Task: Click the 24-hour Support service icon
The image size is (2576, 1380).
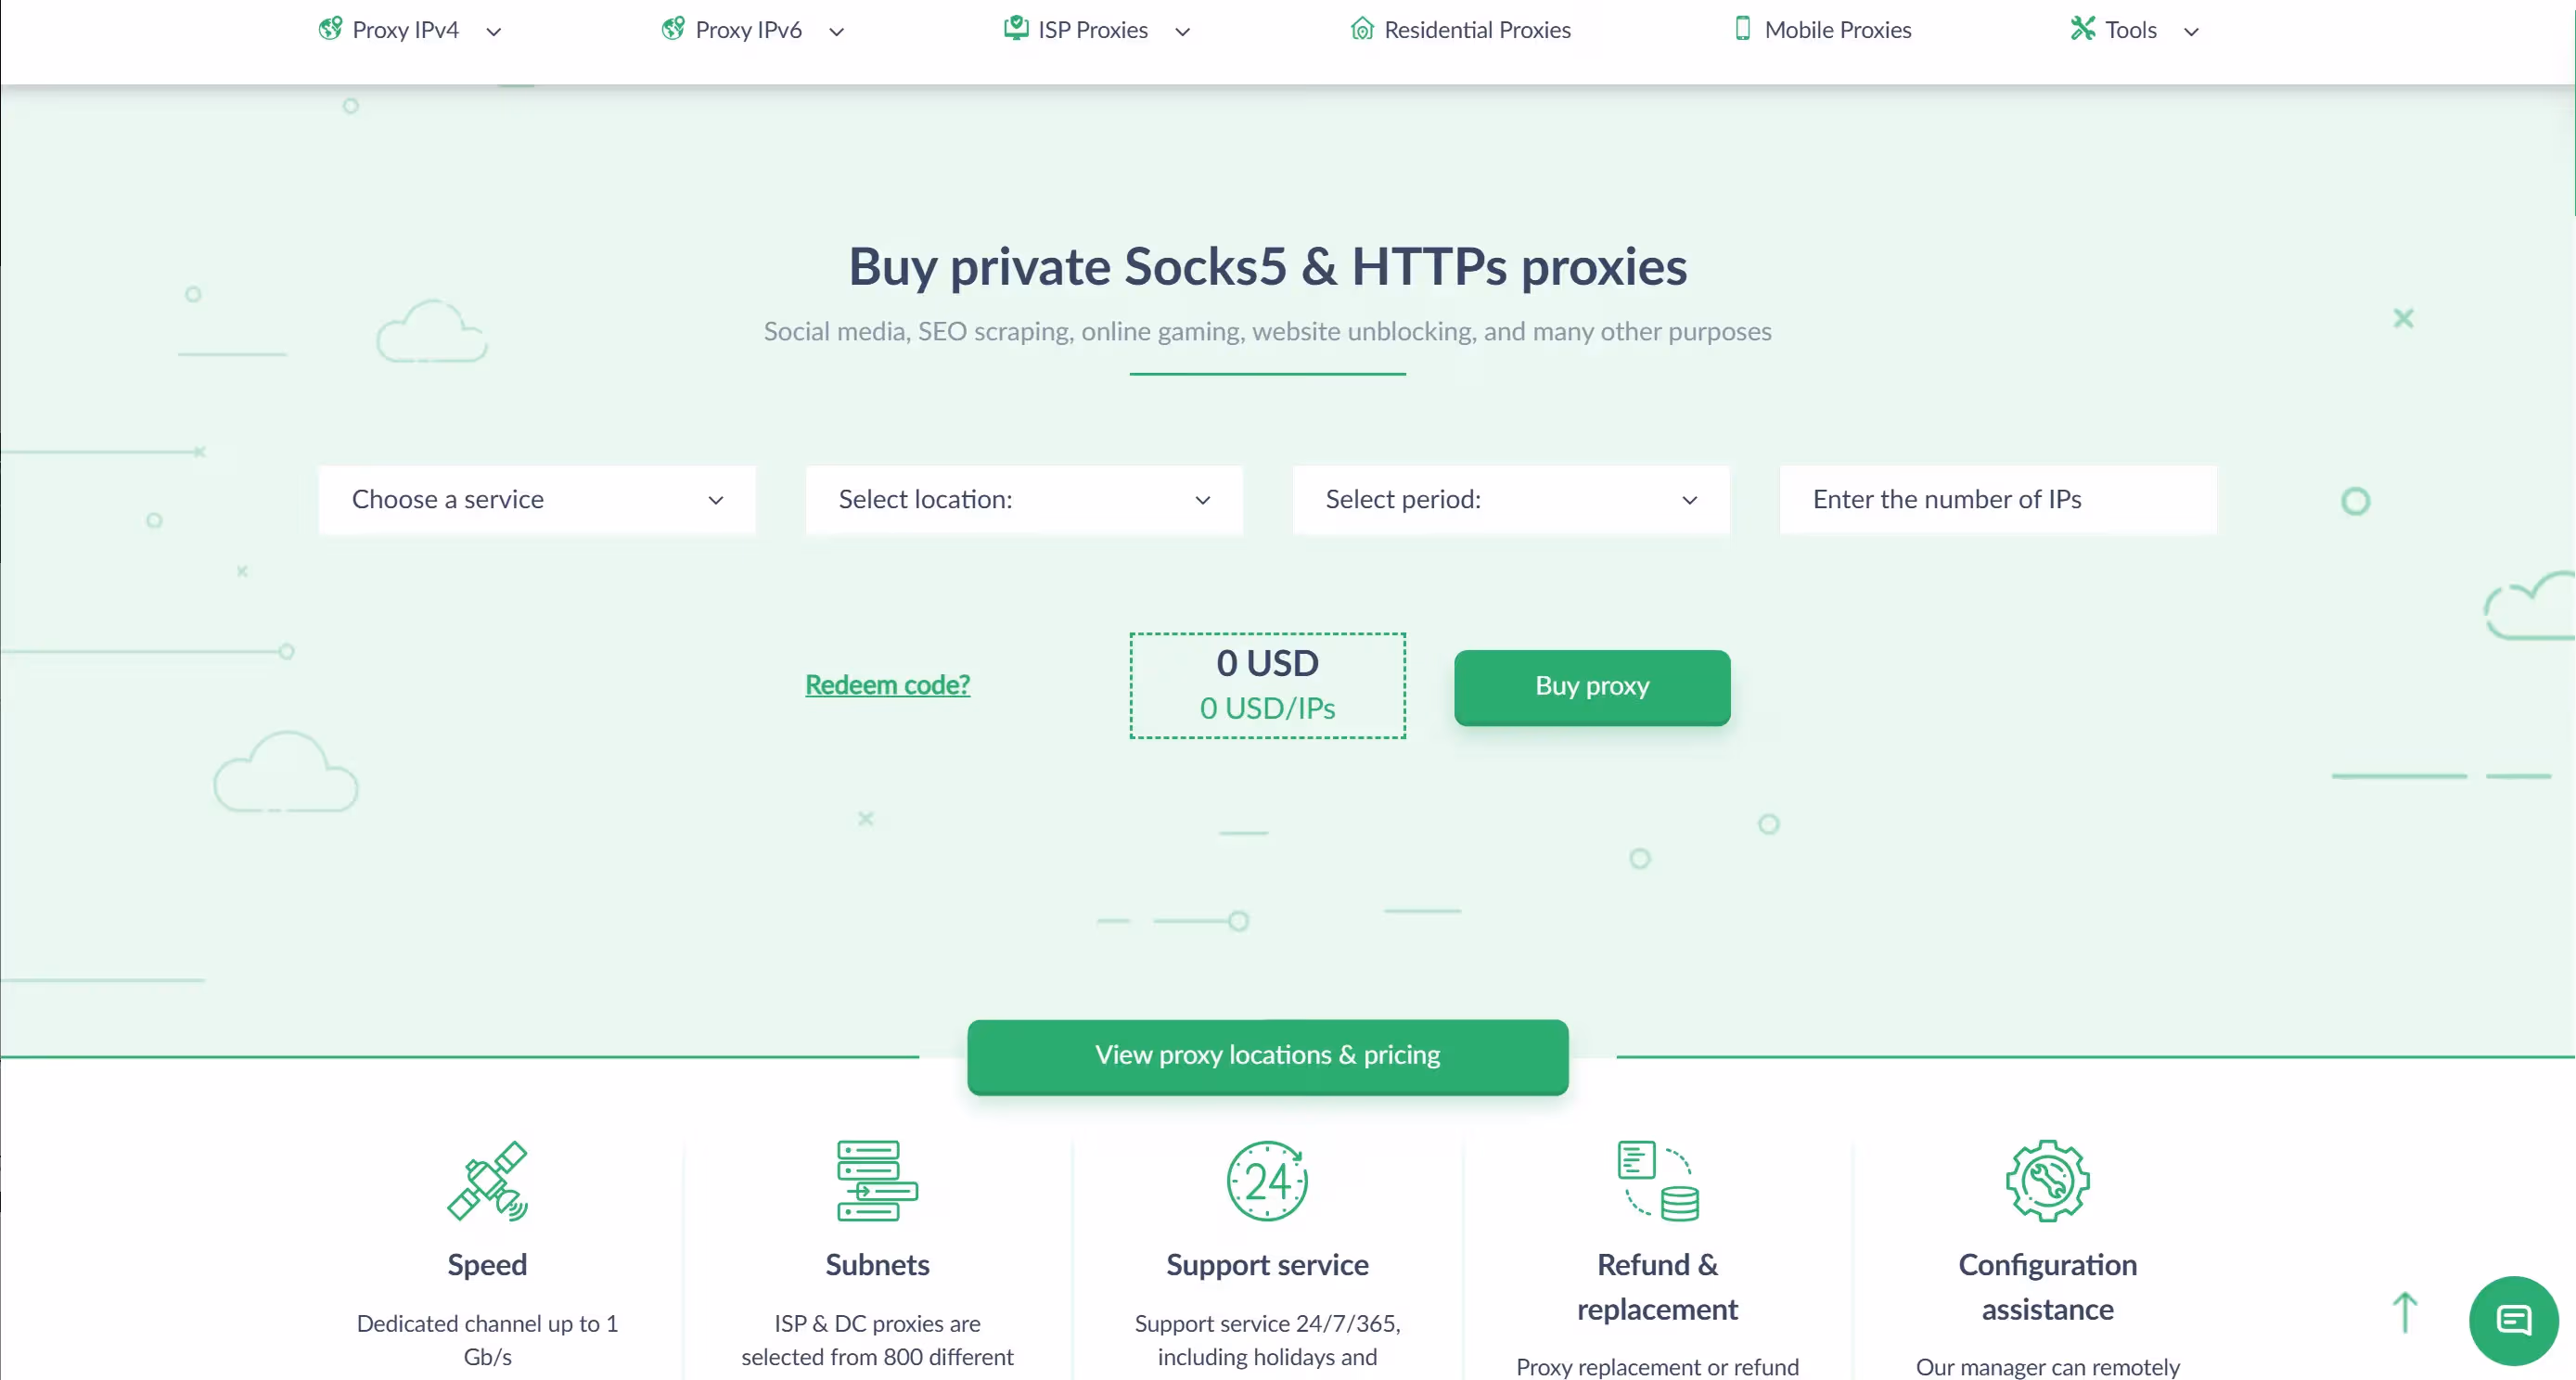Action: 1267,1181
